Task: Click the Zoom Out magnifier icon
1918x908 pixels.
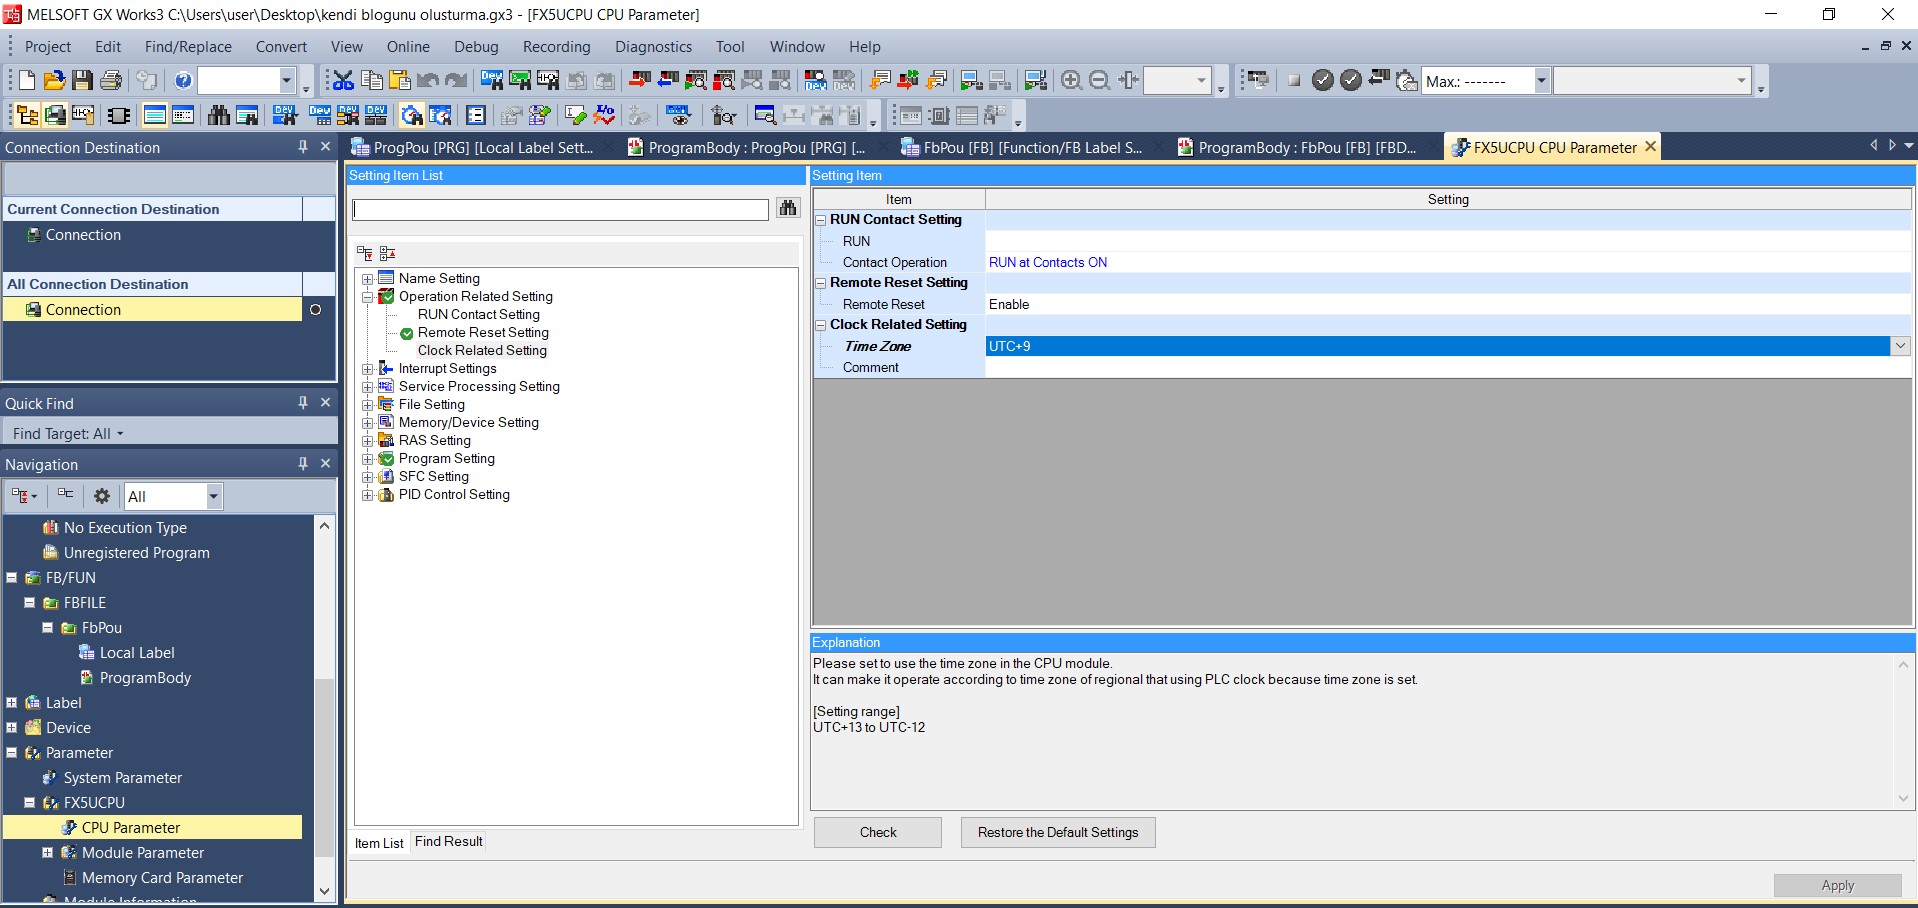Action: pyautogui.click(x=1099, y=81)
